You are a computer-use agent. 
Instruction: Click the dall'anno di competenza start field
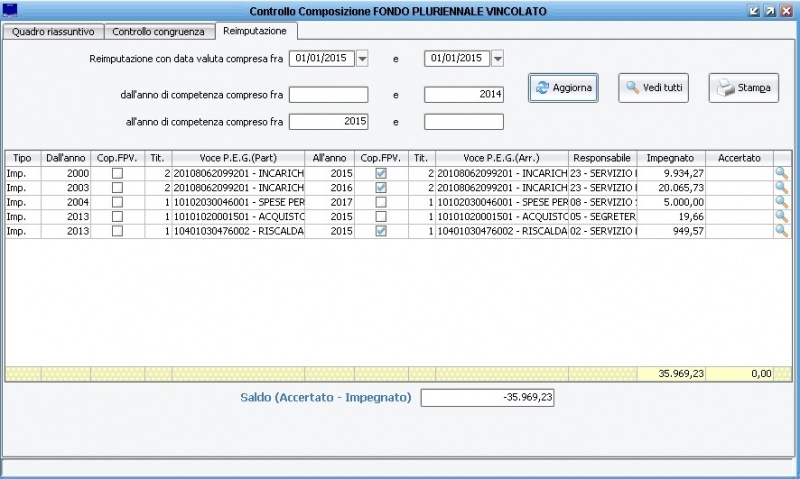click(x=329, y=95)
